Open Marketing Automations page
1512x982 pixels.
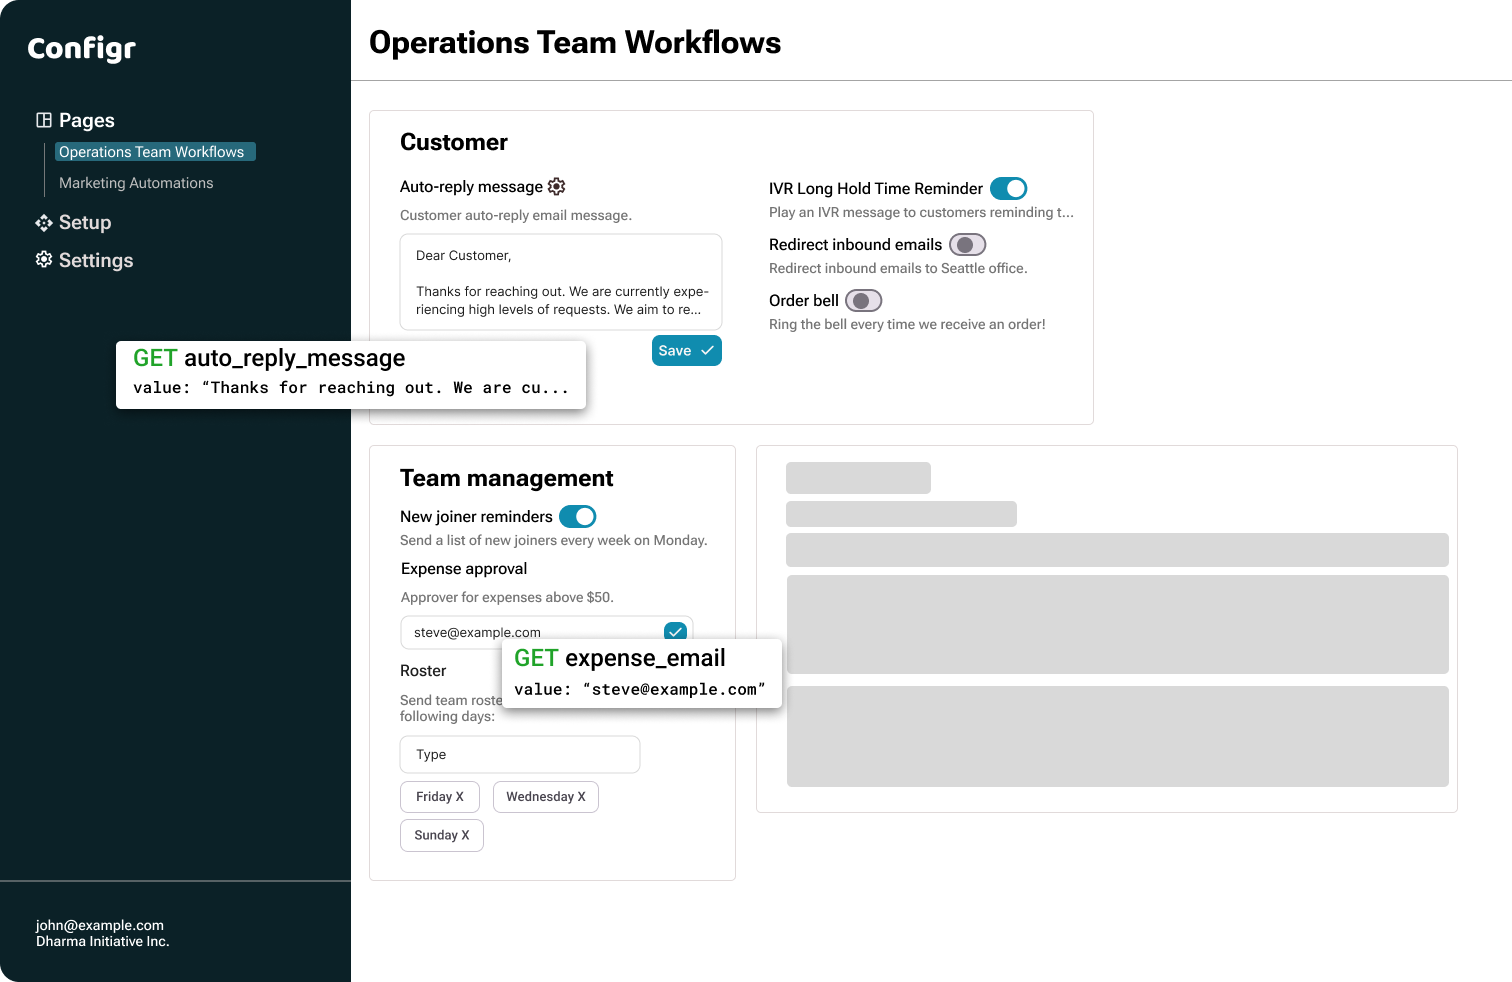[x=136, y=183]
